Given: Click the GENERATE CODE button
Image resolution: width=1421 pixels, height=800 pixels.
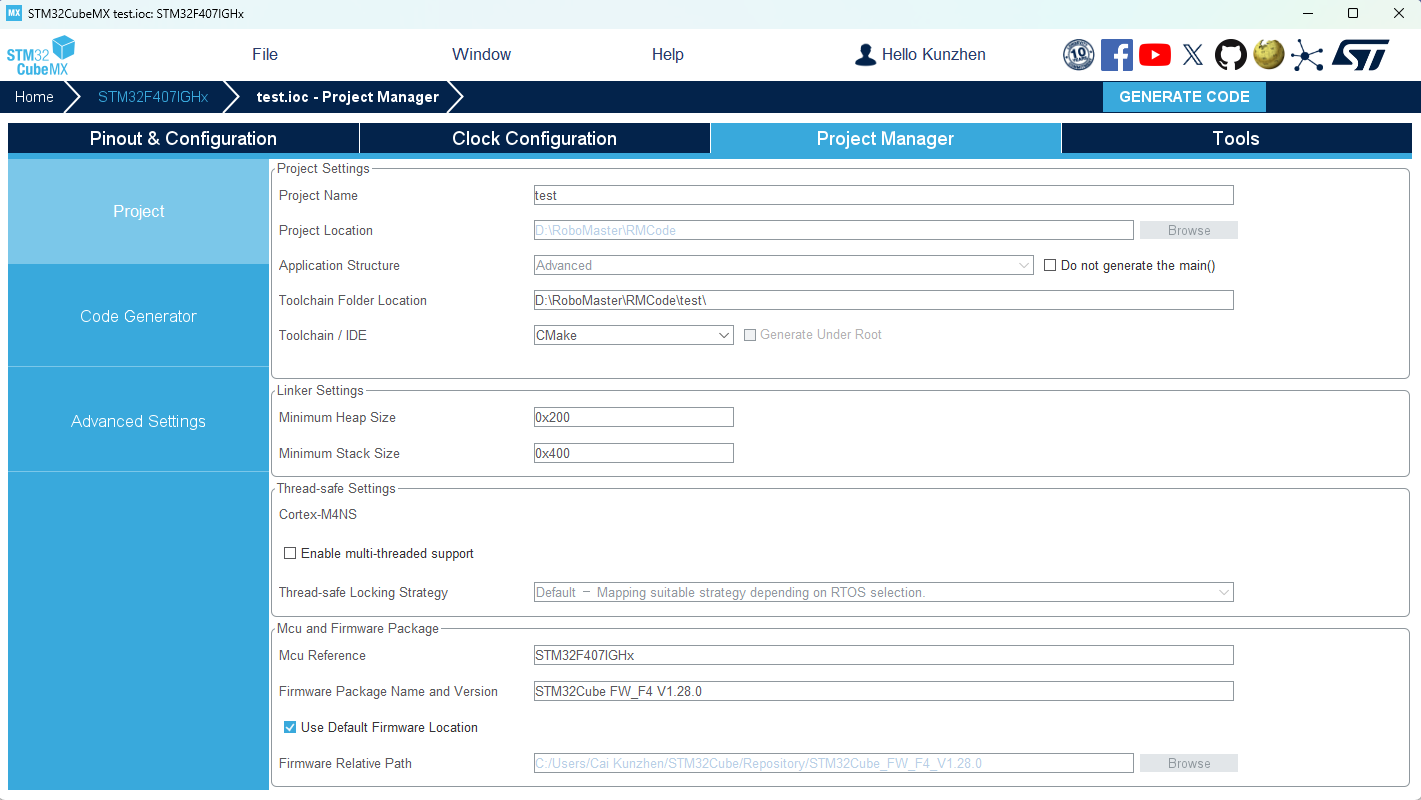Looking at the screenshot, I should (1184, 97).
